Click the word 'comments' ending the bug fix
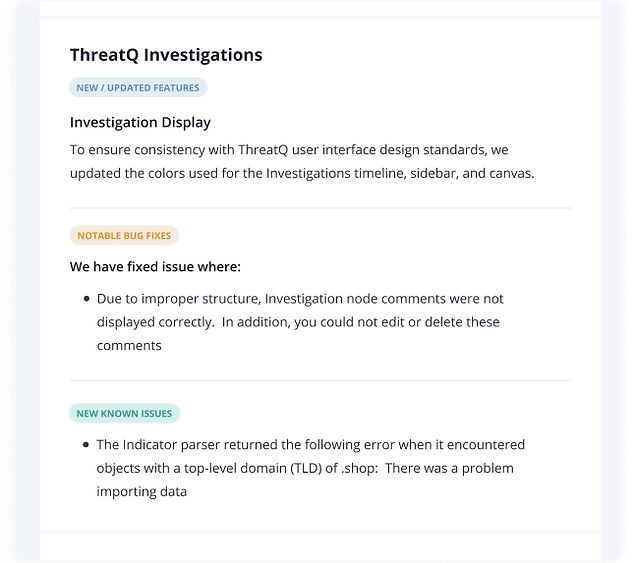The width and height of the screenshot is (636, 563). pyautogui.click(x=129, y=346)
